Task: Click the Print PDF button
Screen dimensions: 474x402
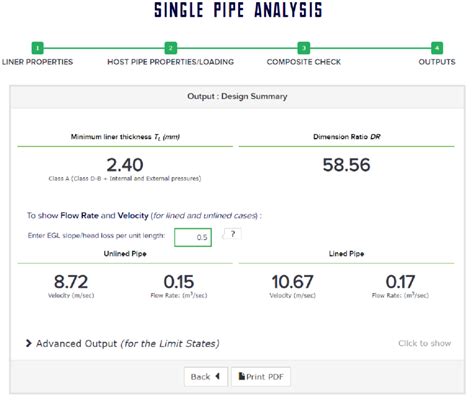Action: (261, 377)
